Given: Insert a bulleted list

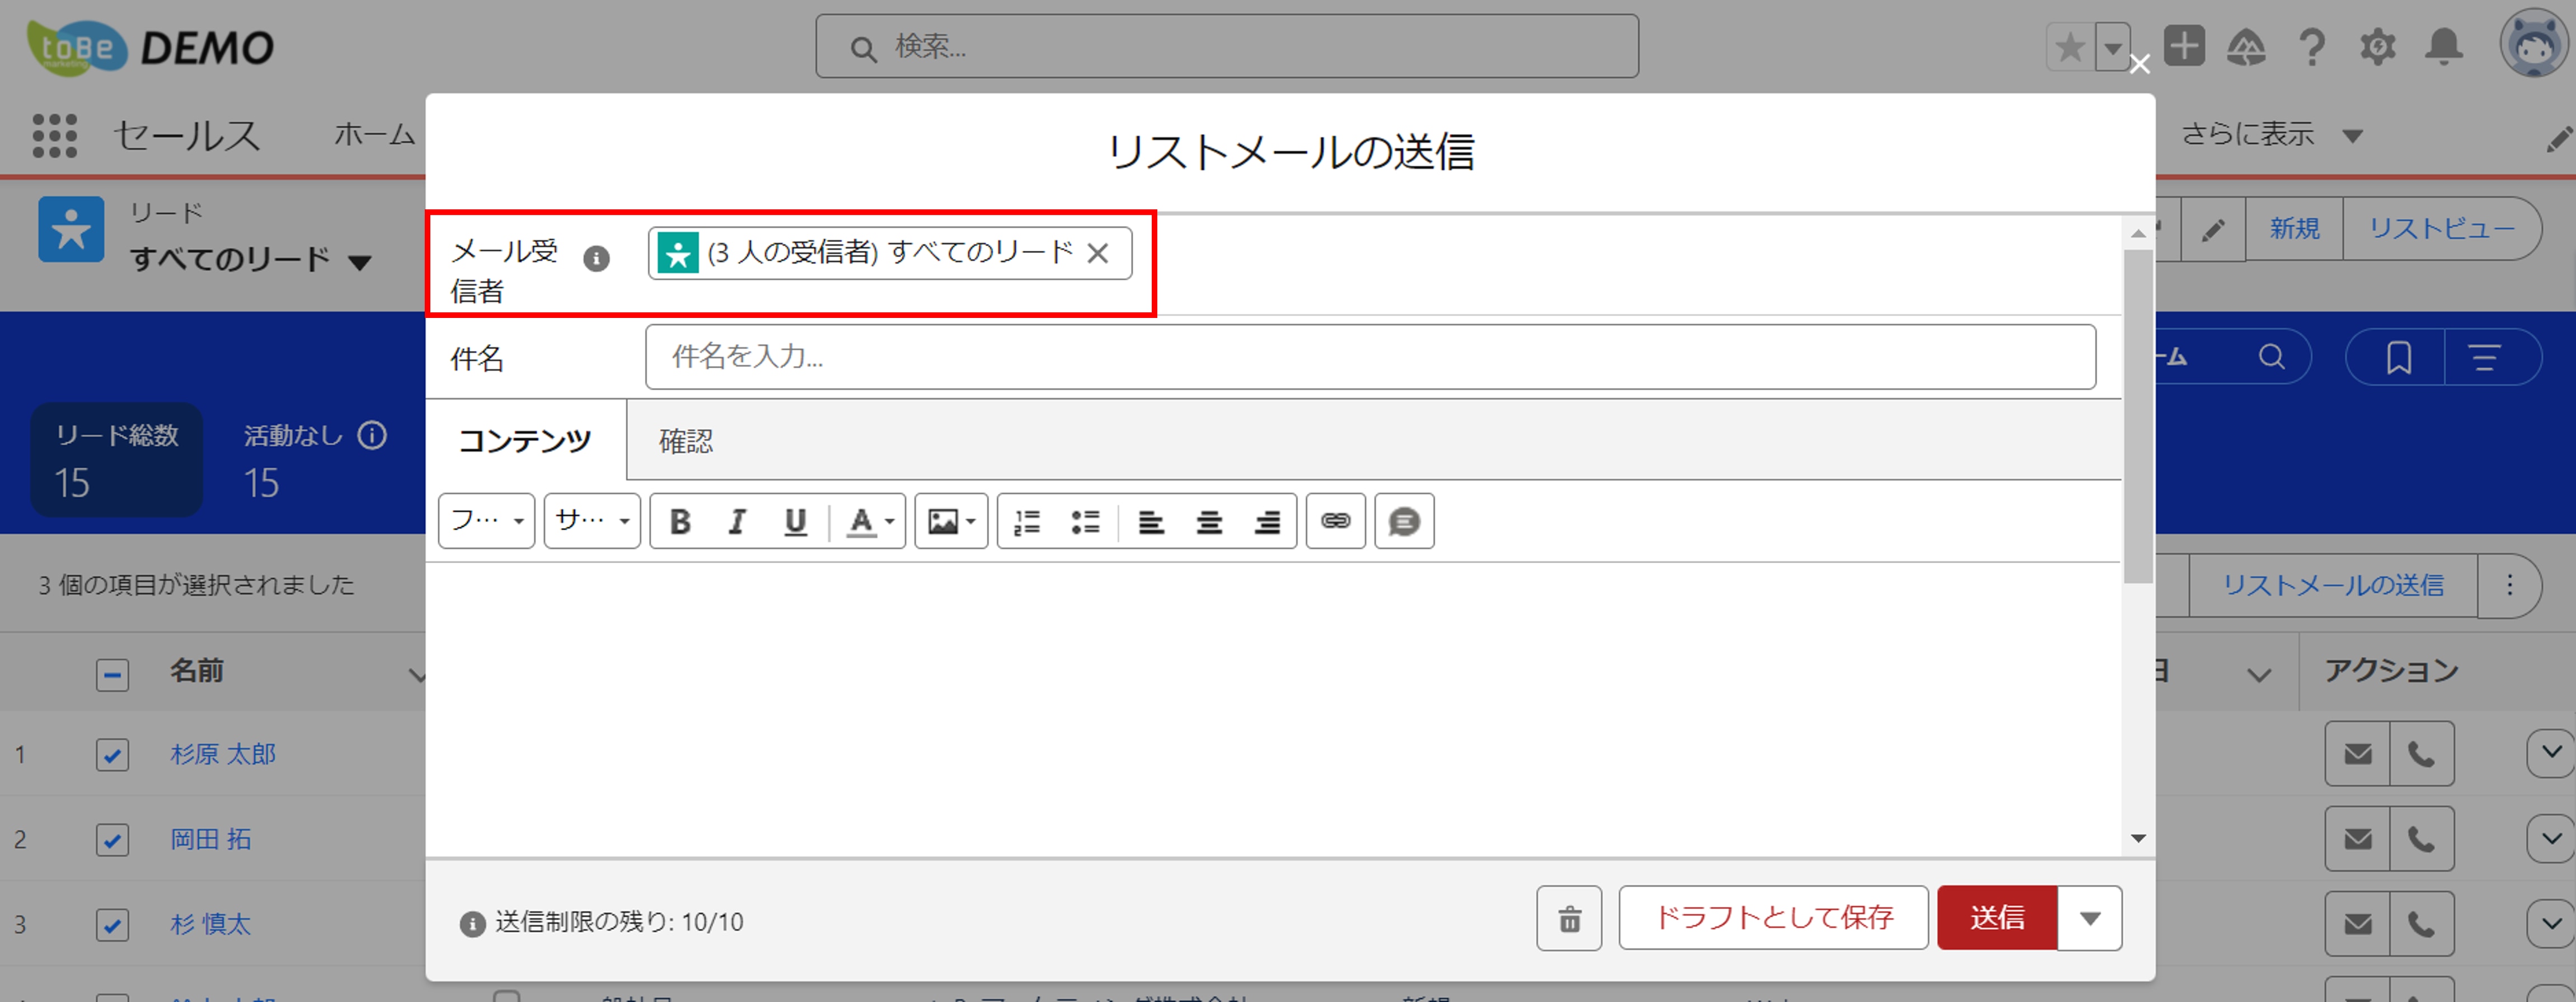Looking at the screenshot, I should 1085,521.
